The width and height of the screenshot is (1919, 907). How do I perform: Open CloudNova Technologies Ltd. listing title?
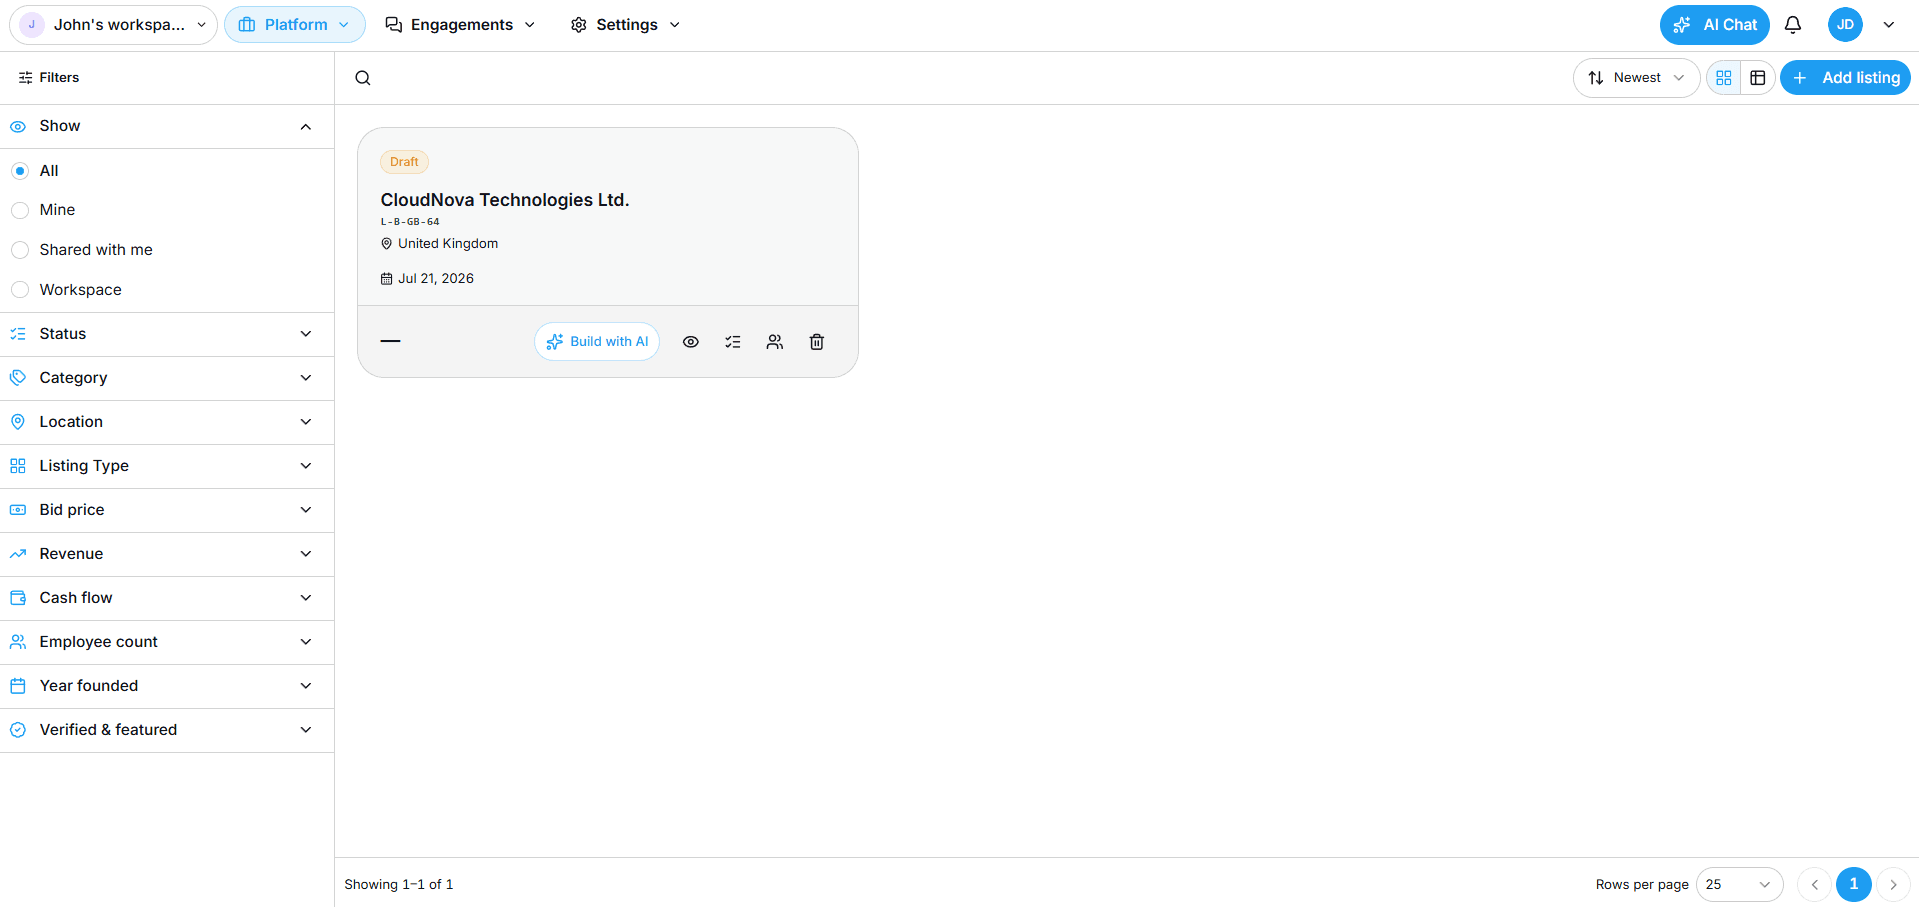[505, 200]
